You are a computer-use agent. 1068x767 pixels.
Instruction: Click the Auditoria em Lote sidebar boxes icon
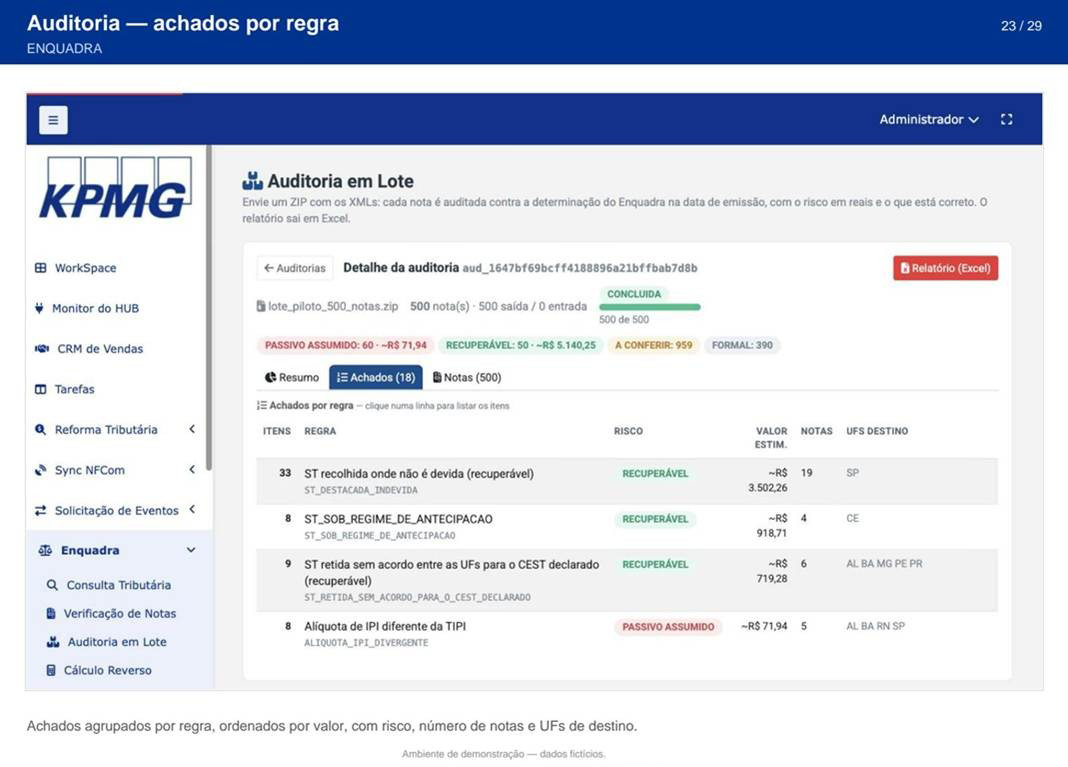(x=53, y=642)
